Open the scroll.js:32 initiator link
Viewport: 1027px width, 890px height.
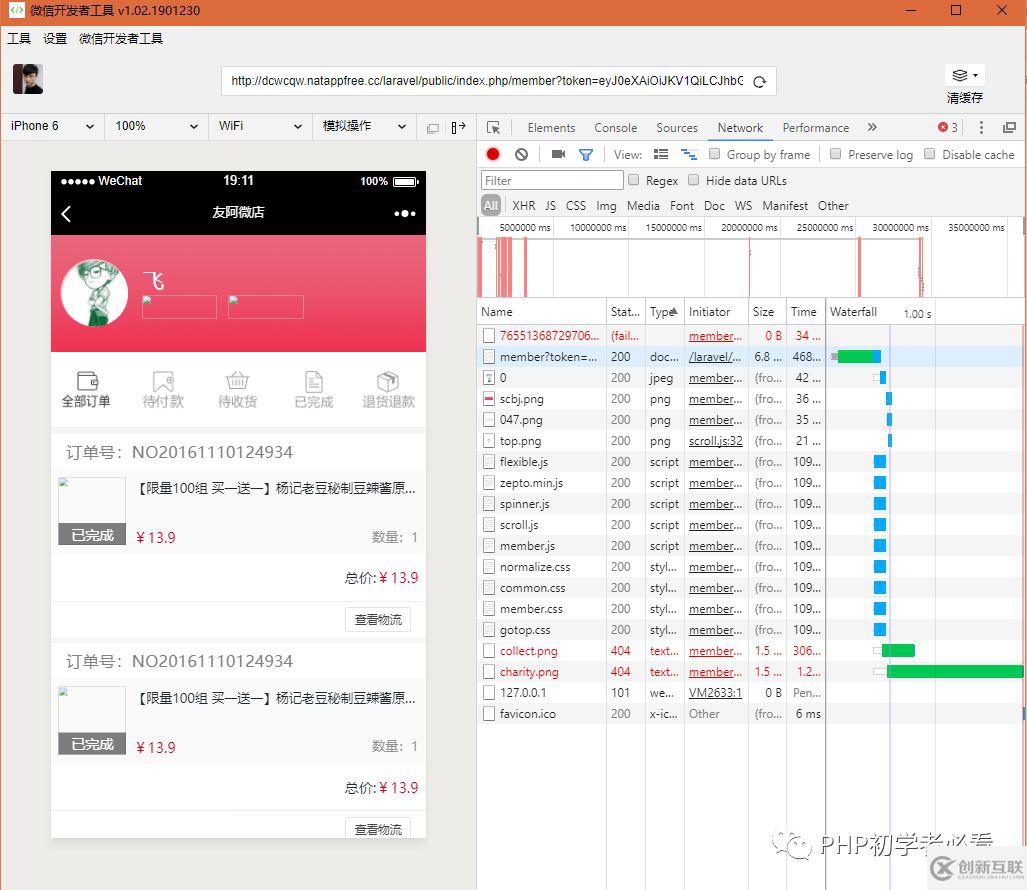click(715, 441)
